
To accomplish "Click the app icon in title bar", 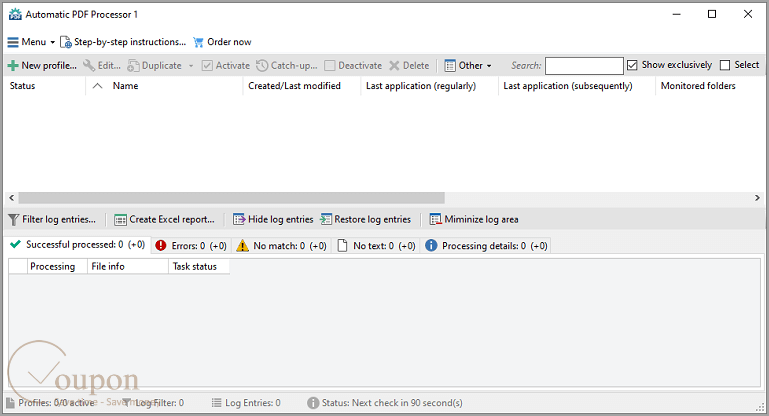I will coord(15,14).
